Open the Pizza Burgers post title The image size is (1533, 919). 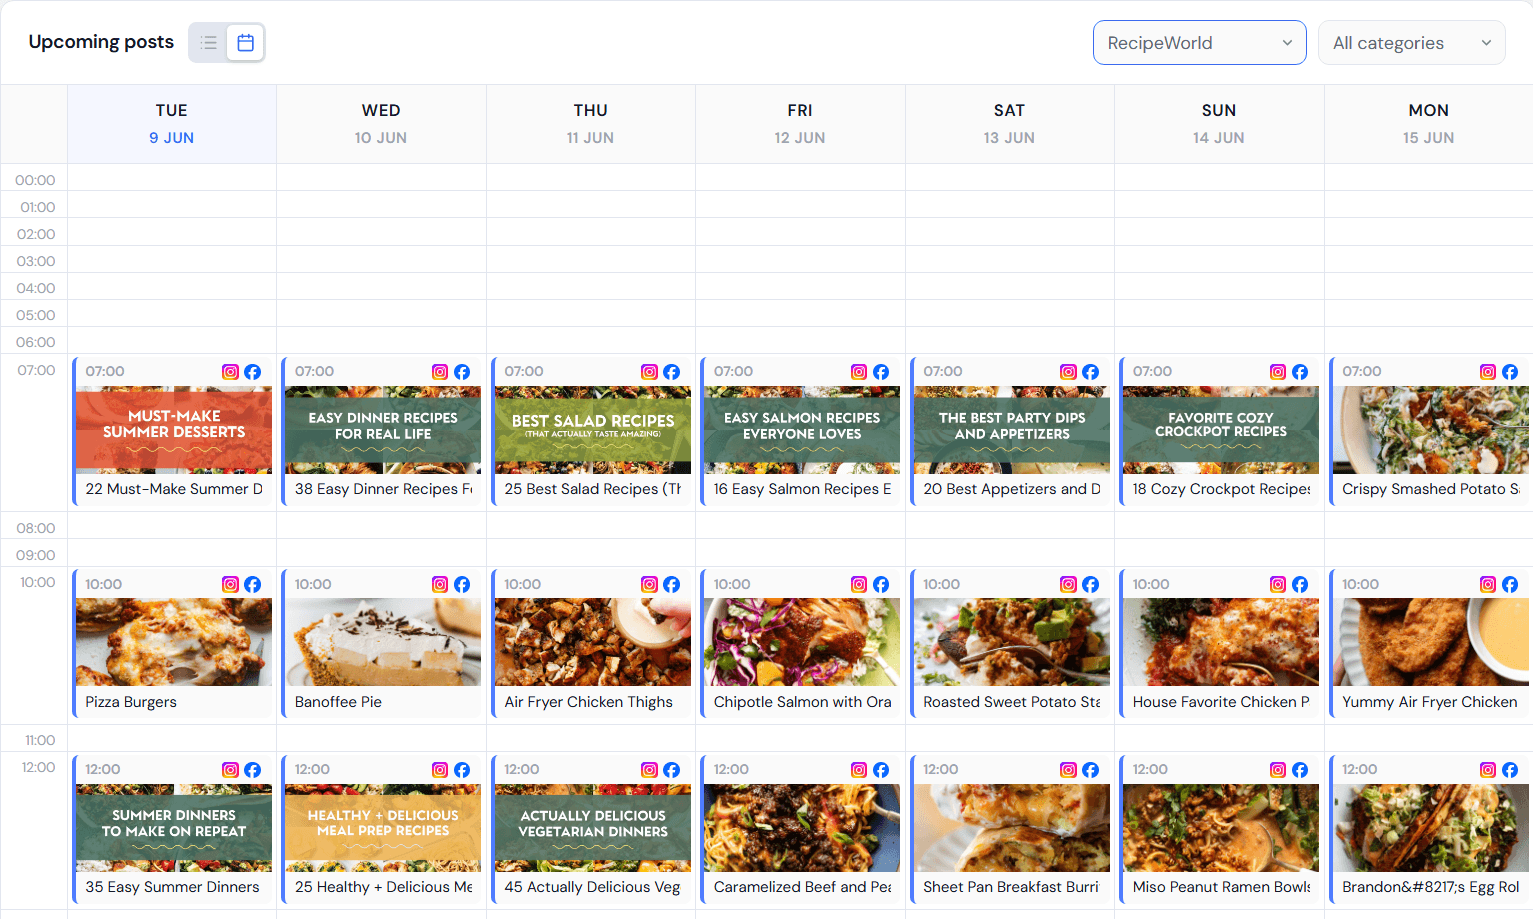click(x=131, y=702)
